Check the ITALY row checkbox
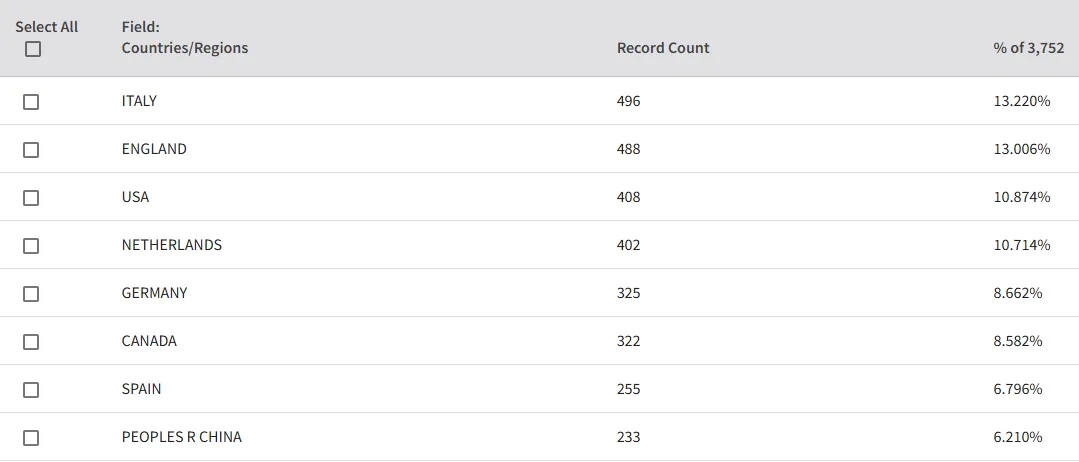The image size is (1079, 462). [x=31, y=102]
